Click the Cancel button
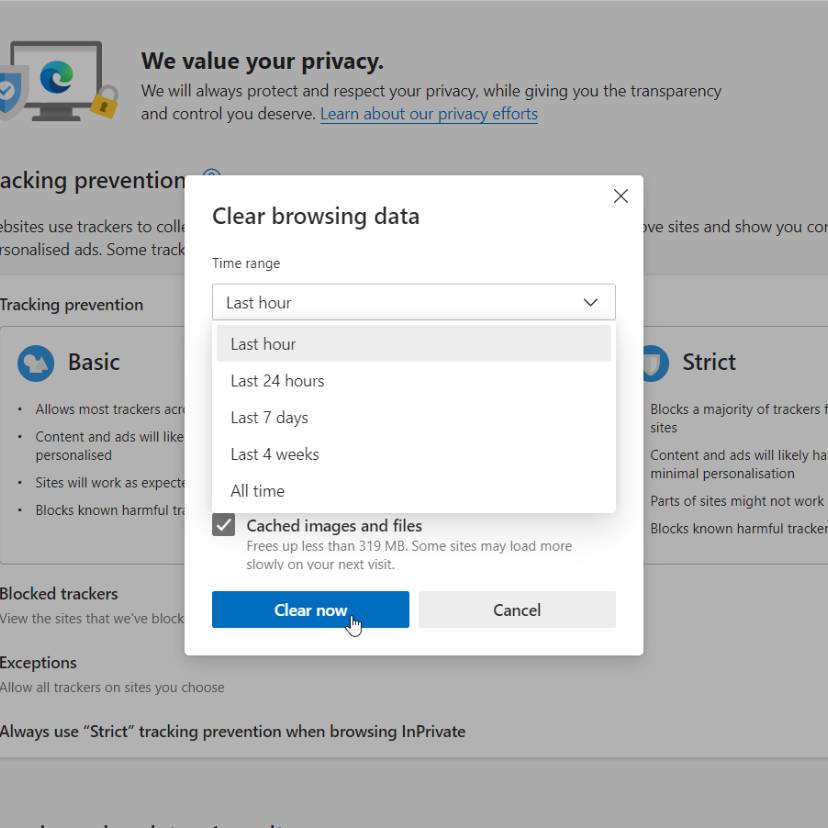 (x=517, y=609)
